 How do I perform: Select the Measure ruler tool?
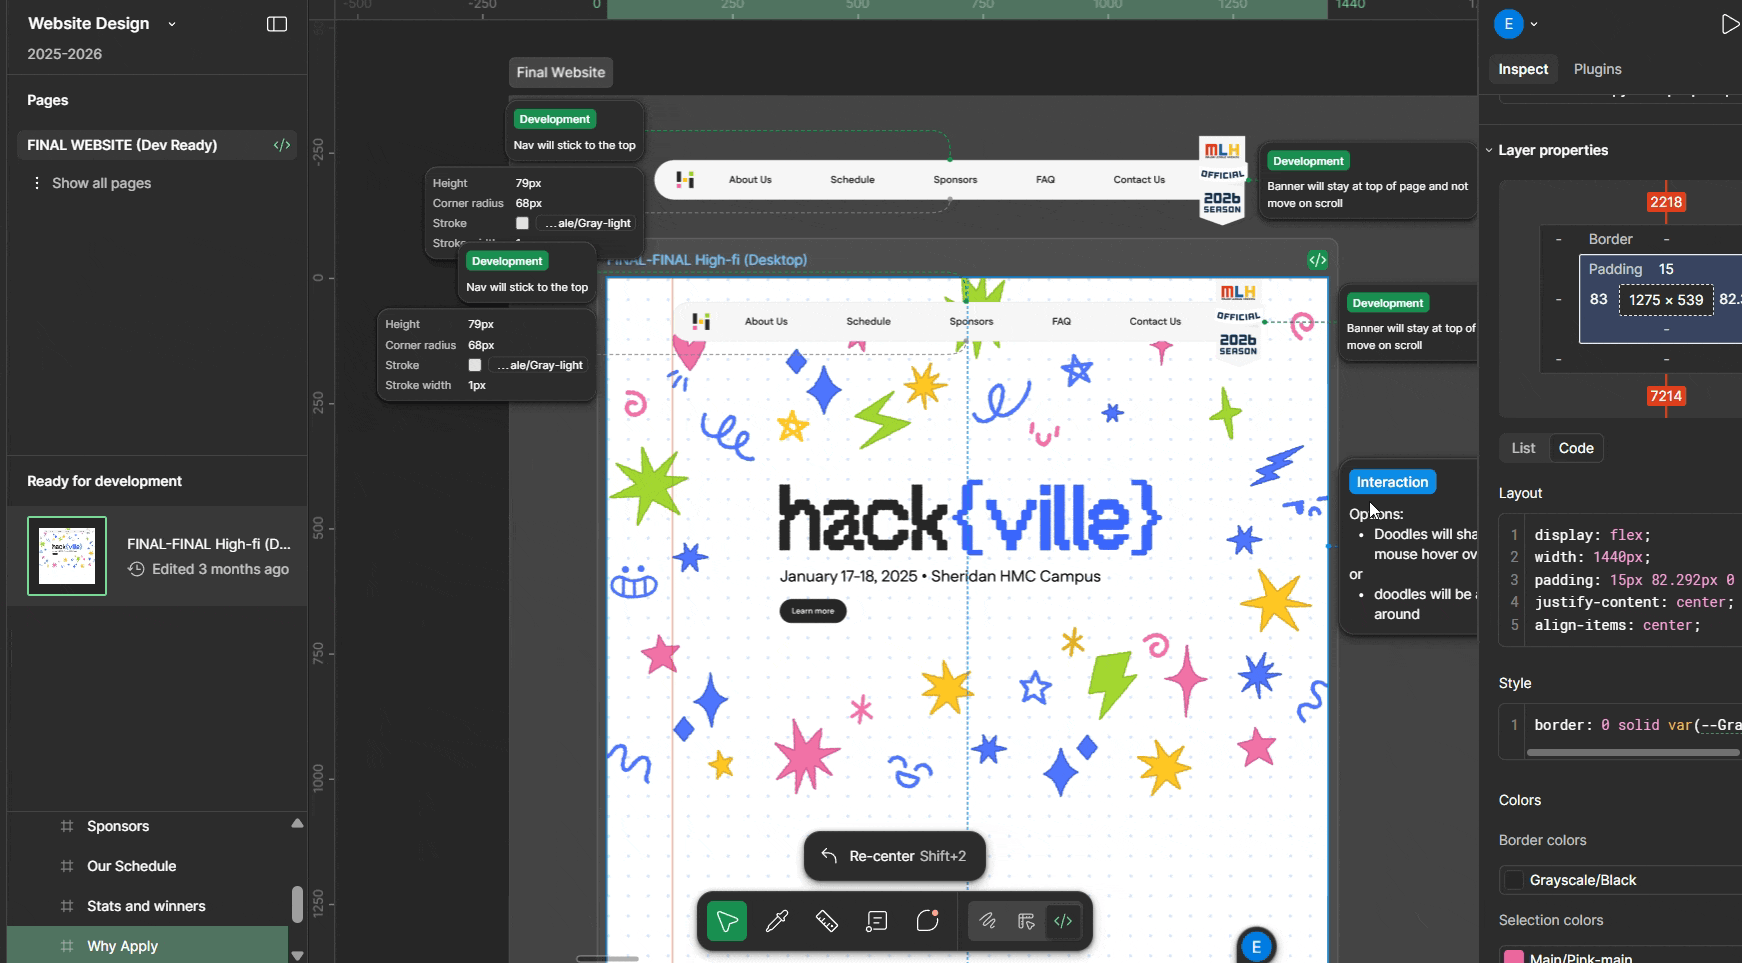(827, 921)
